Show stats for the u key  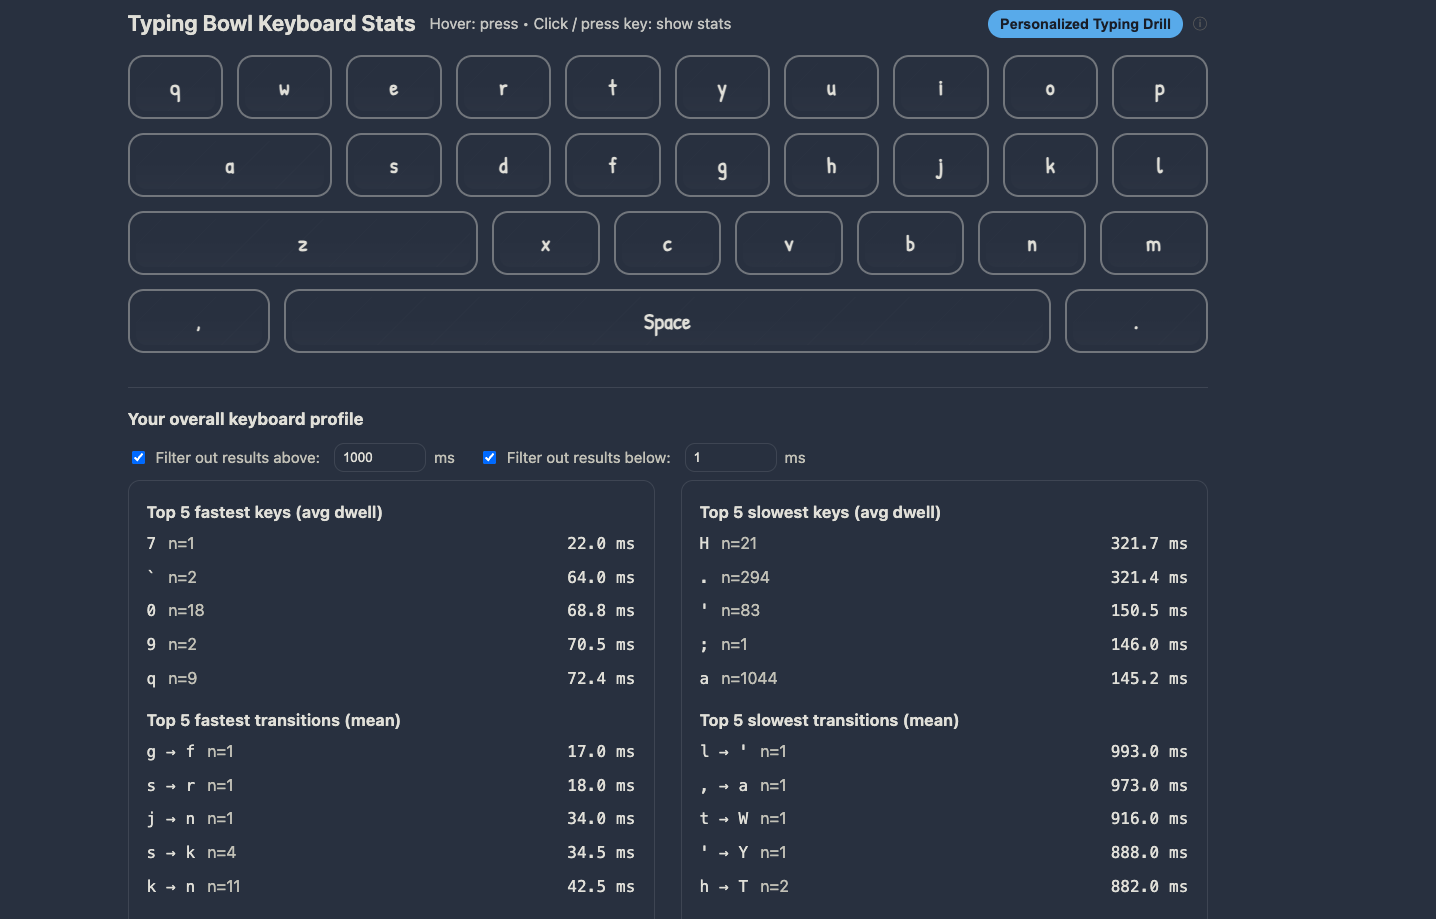(x=831, y=87)
